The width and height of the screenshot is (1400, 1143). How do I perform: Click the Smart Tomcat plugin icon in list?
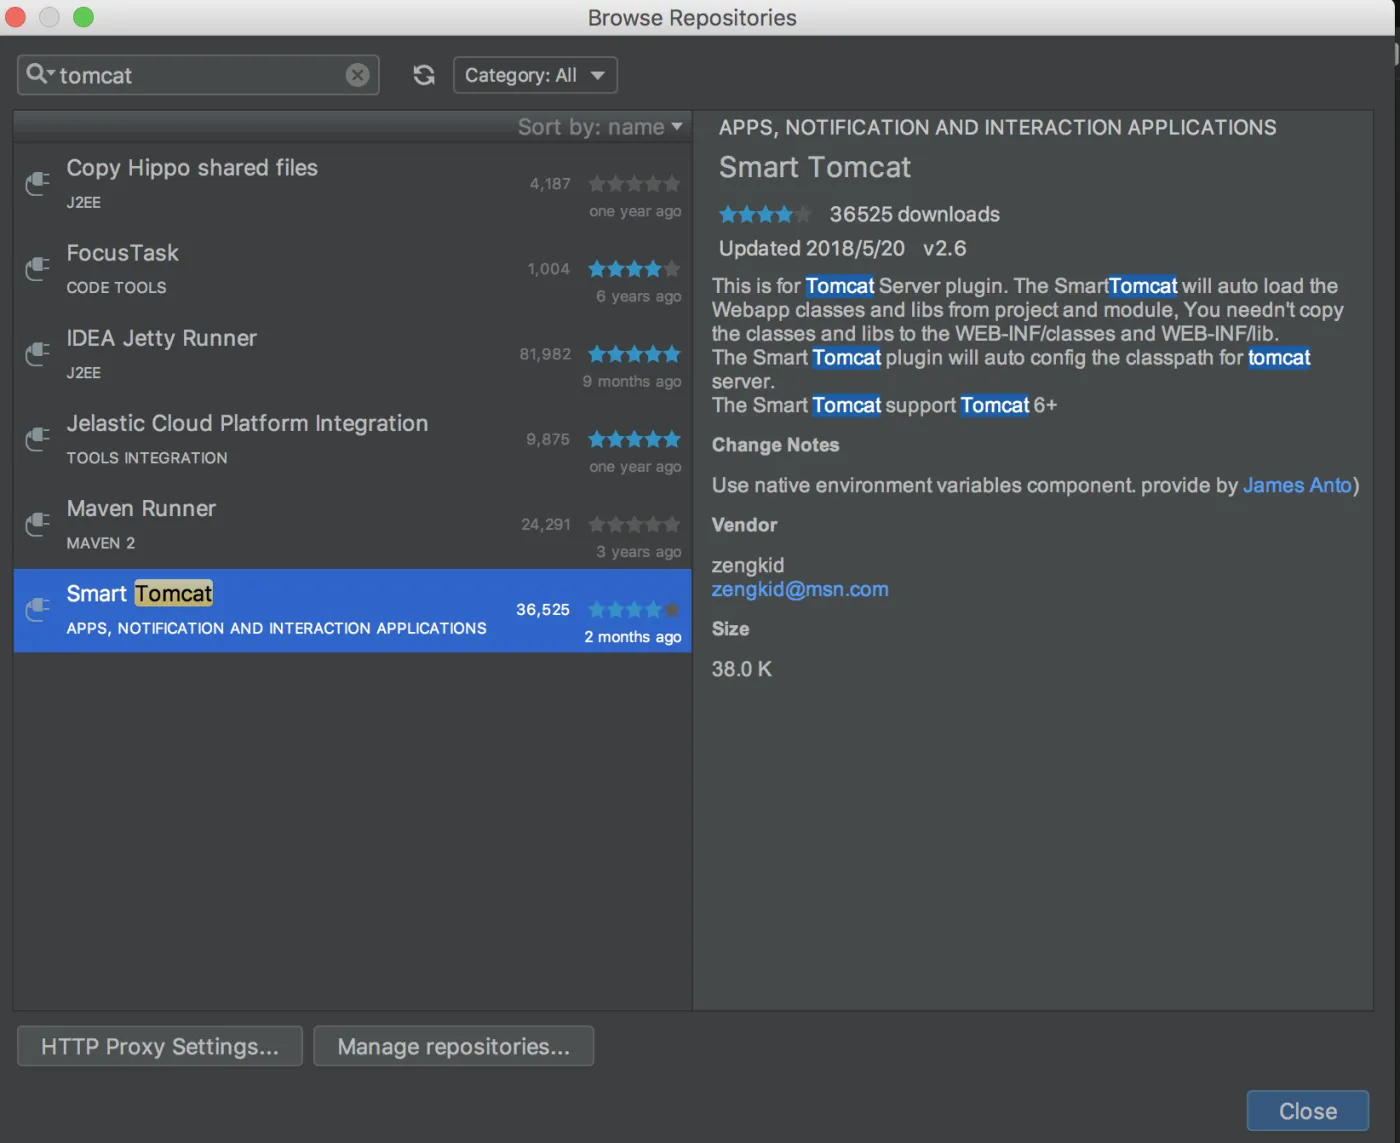tap(37, 609)
